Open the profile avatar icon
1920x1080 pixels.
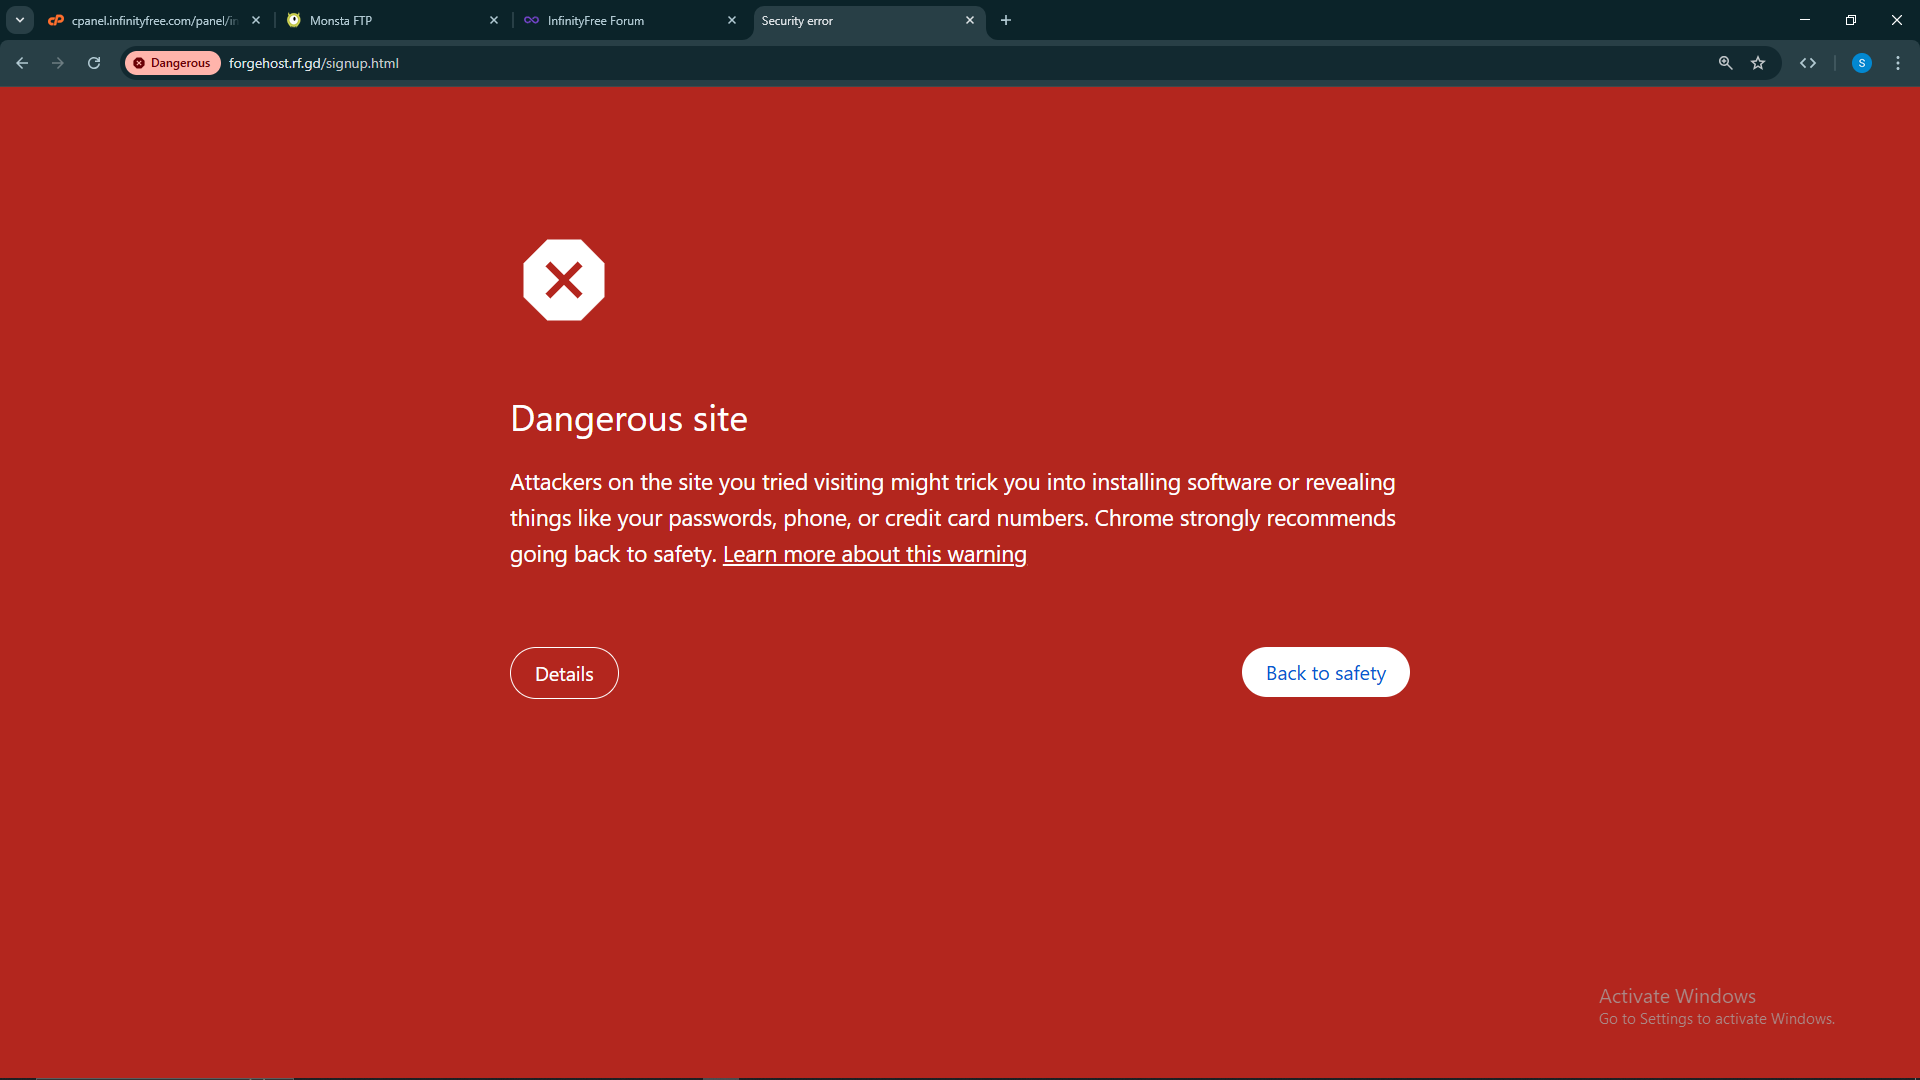click(x=1861, y=63)
